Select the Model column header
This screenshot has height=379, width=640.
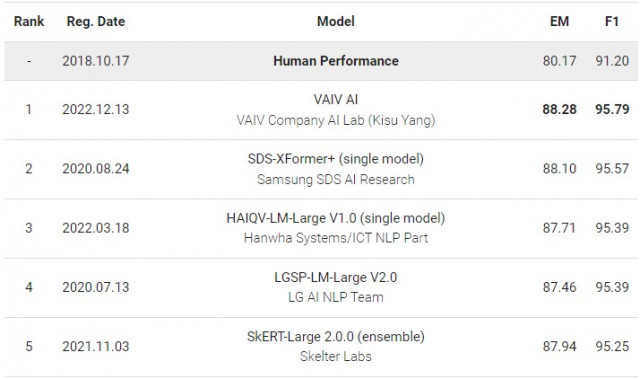336,21
